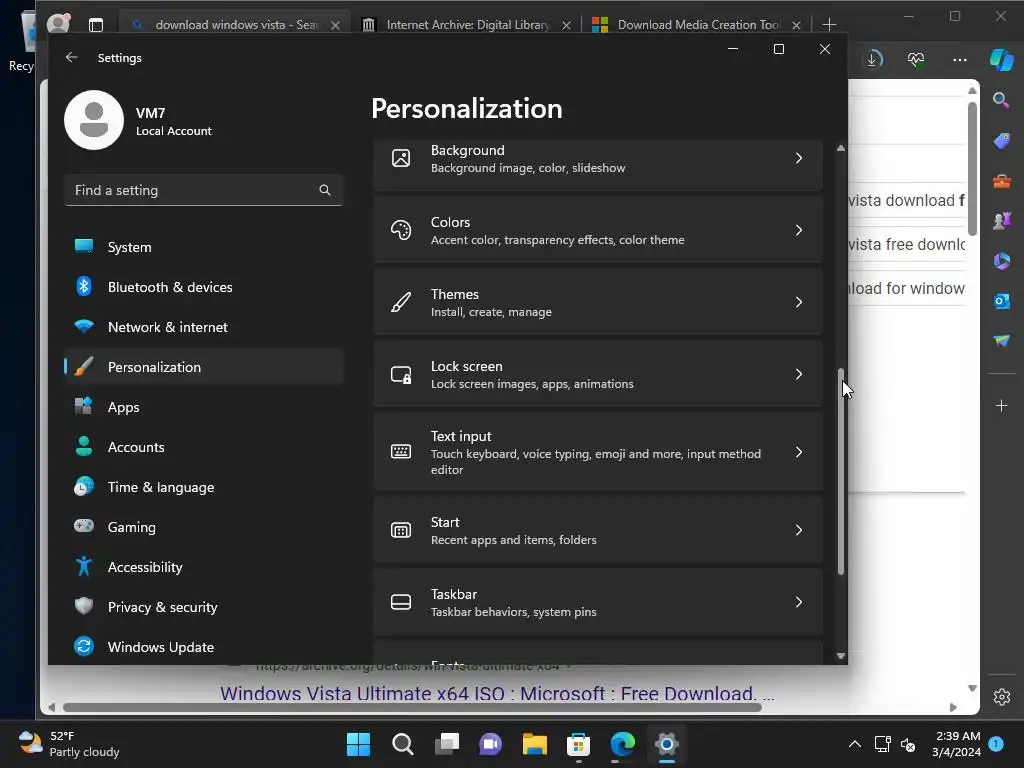Open weather widget showing 52°F
Screen dimensions: 1024x768
point(69,744)
